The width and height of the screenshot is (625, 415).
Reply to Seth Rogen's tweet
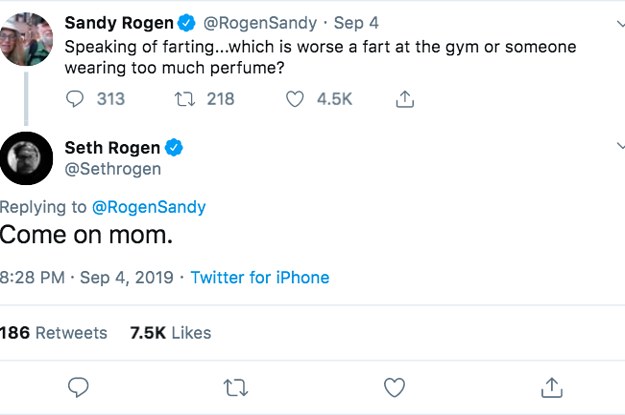(x=78, y=386)
